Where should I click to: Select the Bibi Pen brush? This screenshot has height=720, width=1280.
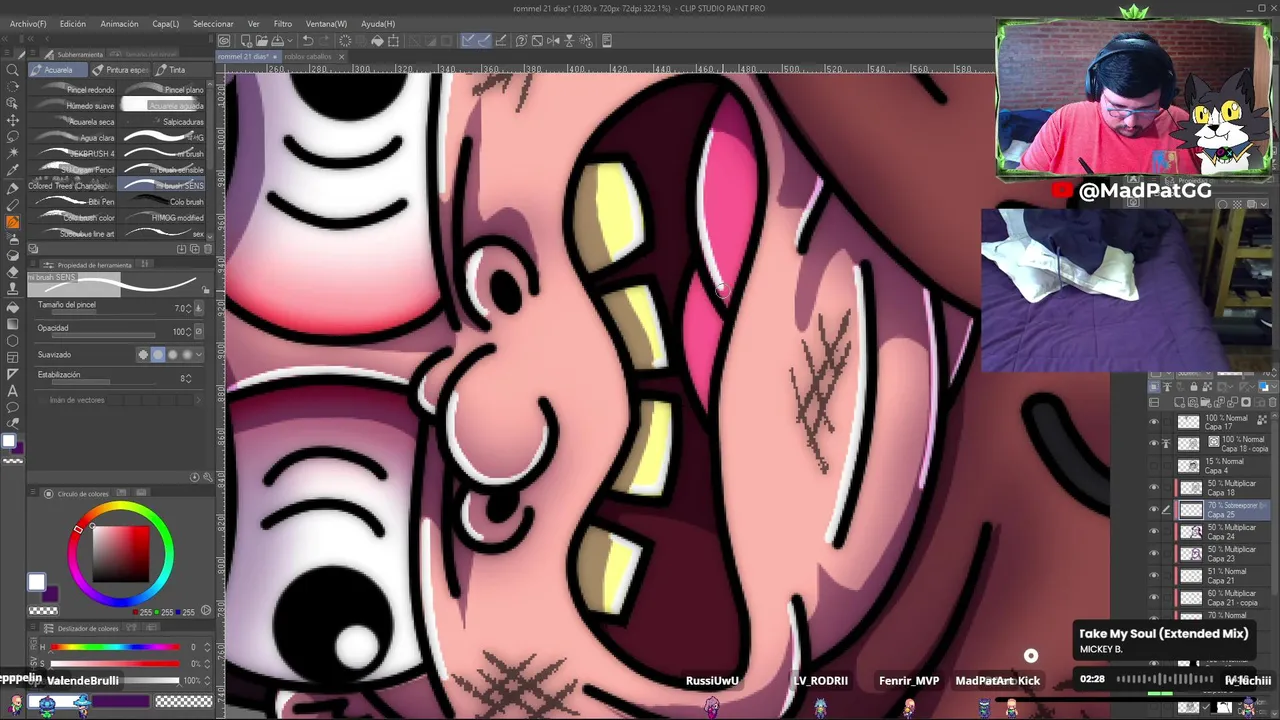74,202
